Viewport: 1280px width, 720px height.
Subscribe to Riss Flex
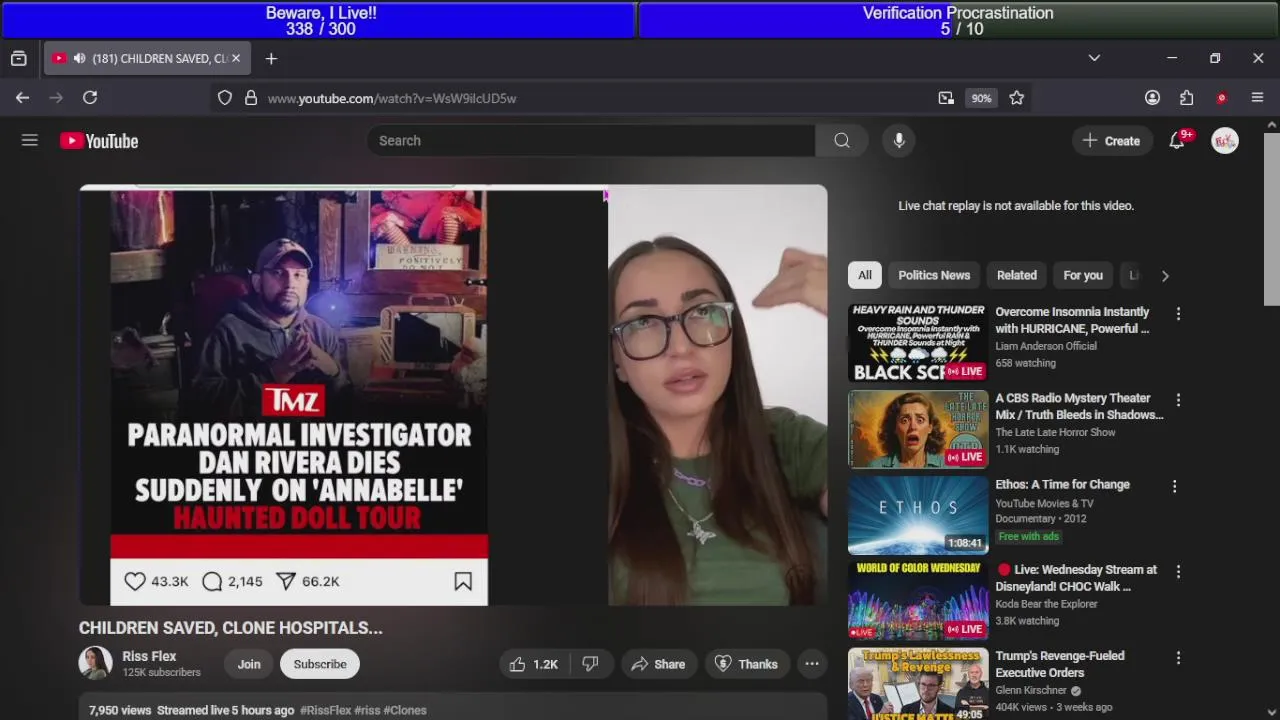point(320,664)
